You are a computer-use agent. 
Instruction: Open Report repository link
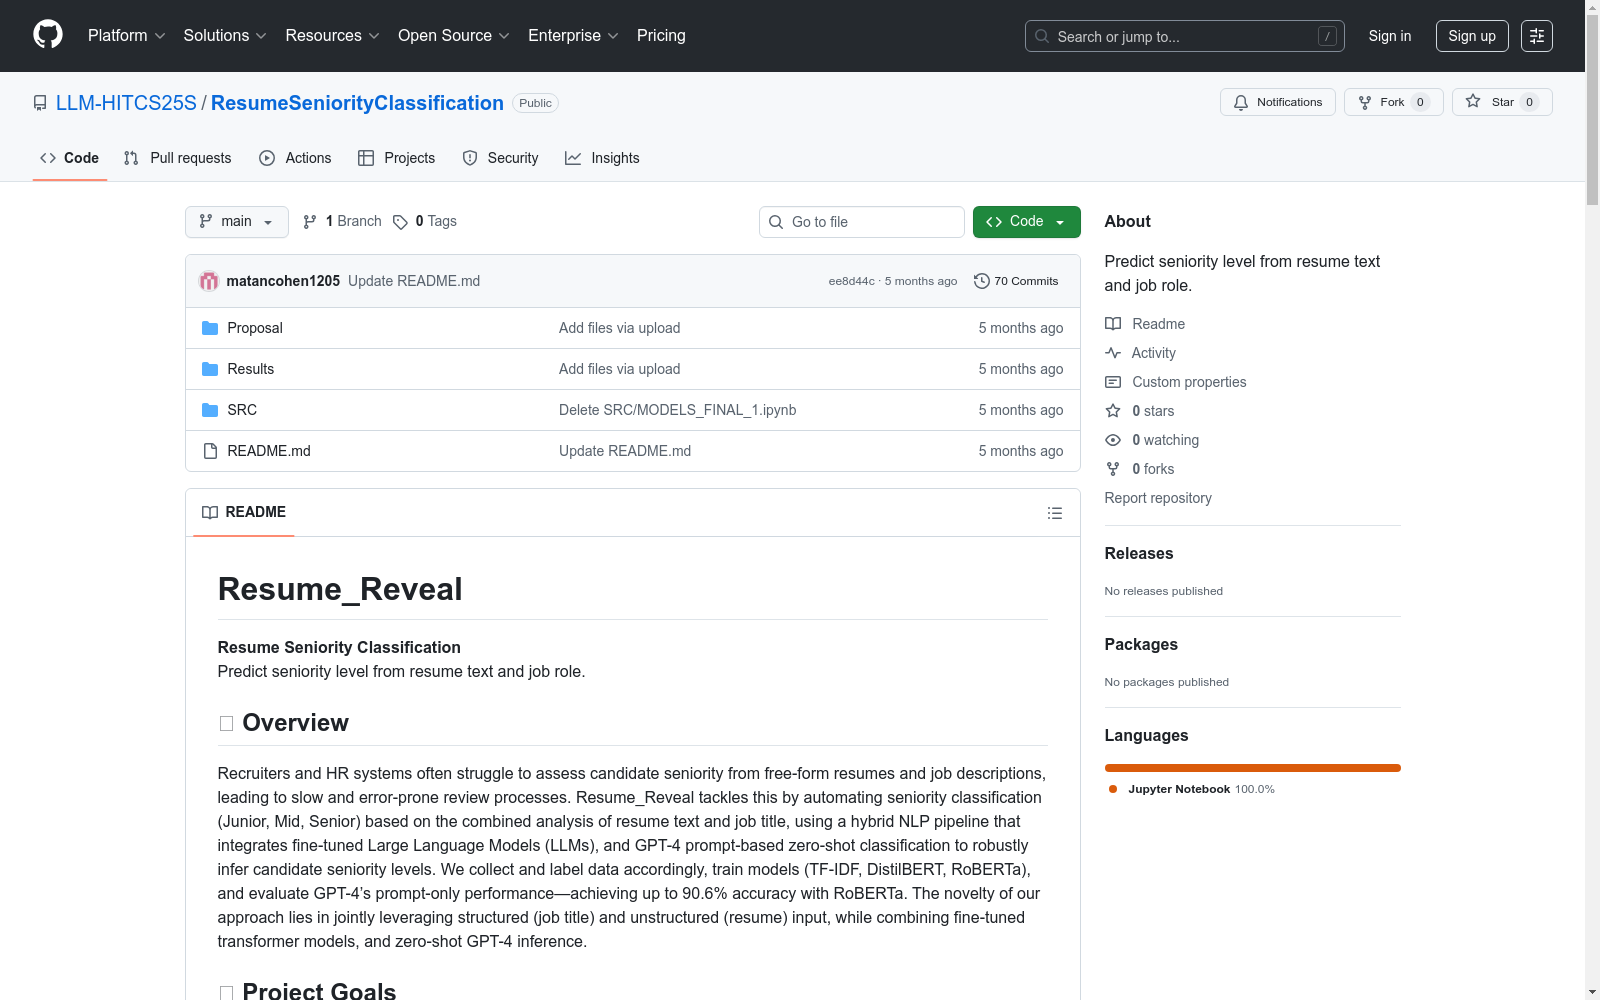pyautogui.click(x=1157, y=498)
